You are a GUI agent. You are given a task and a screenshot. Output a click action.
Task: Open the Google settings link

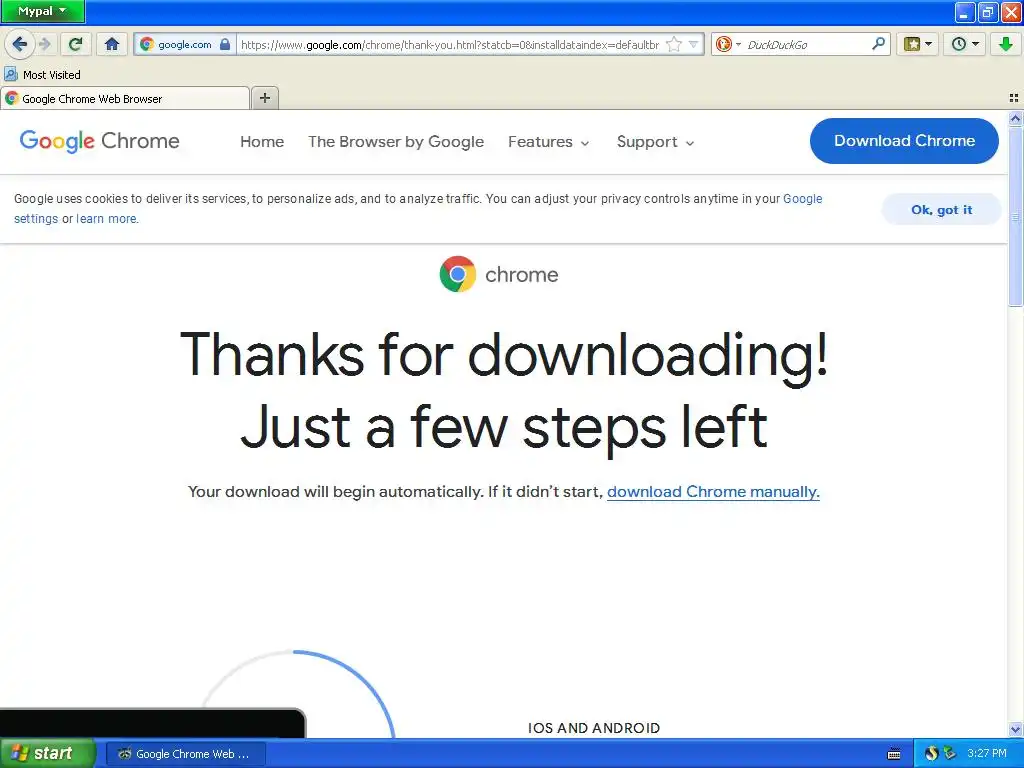(x=803, y=199)
